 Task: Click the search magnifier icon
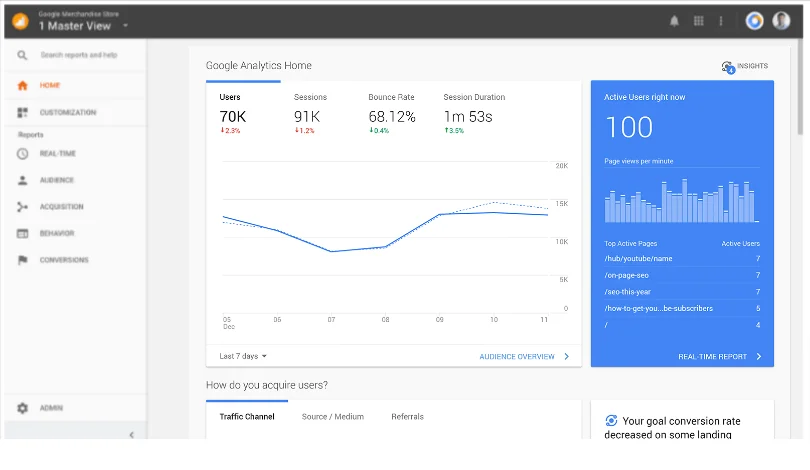(22, 55)
